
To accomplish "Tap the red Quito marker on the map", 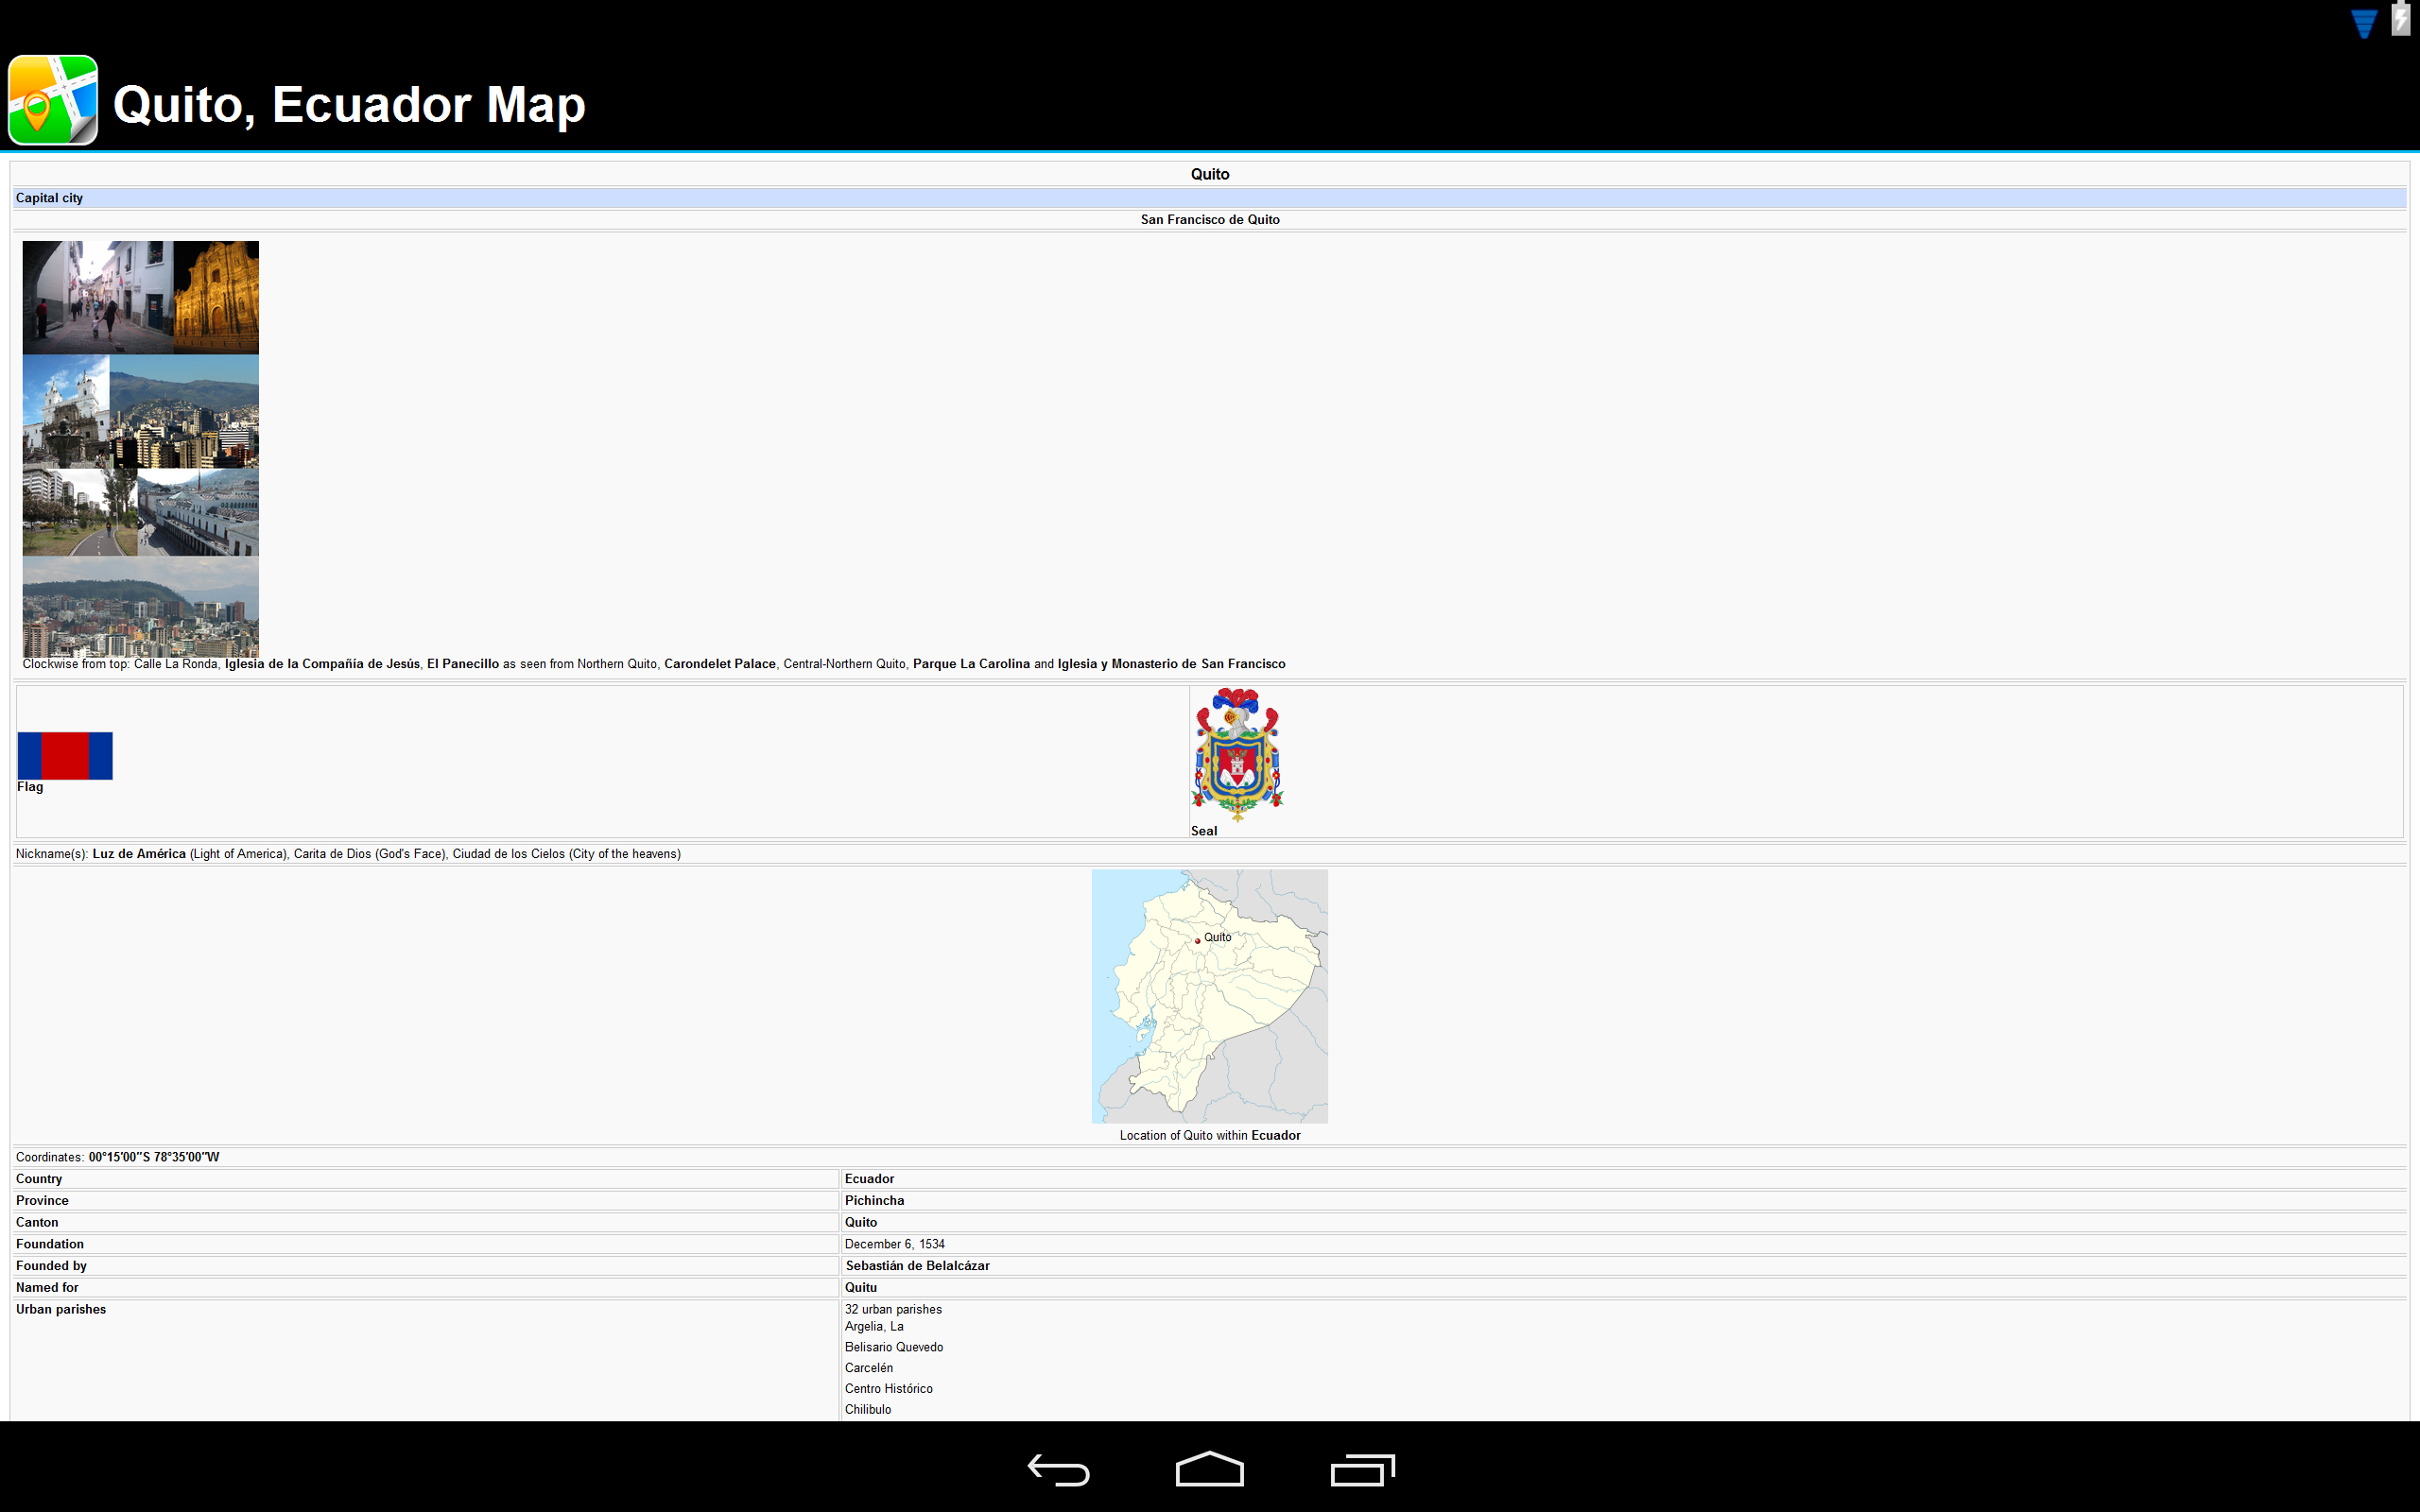I will pos(1199,940).
